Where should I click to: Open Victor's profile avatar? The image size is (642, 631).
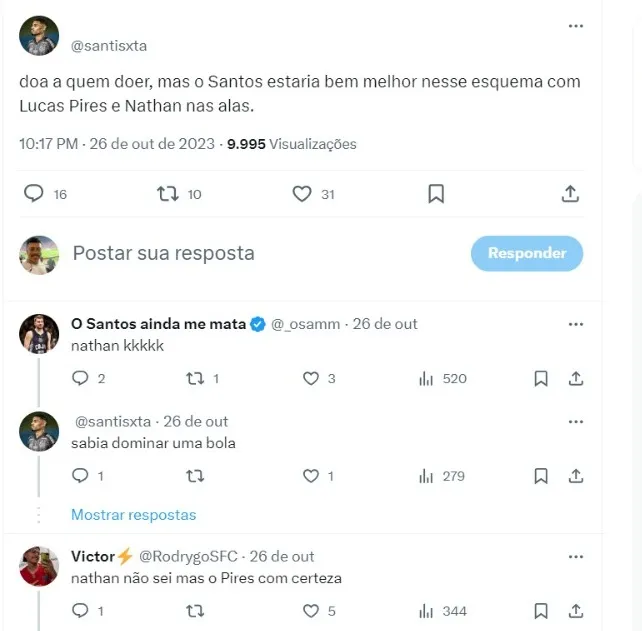pyautogui.click(x=39, y=567)
